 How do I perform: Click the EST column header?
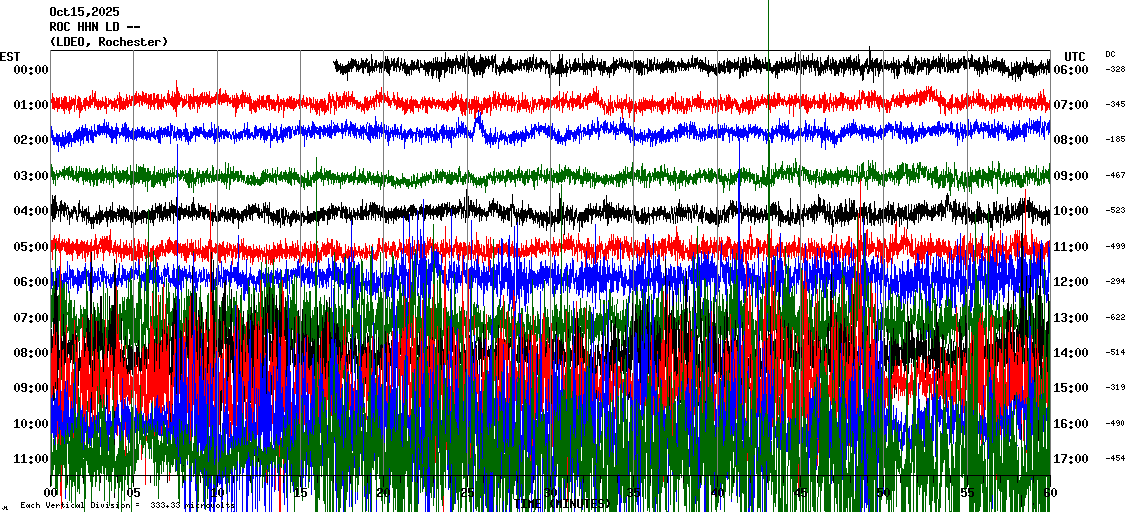point(10,55)
